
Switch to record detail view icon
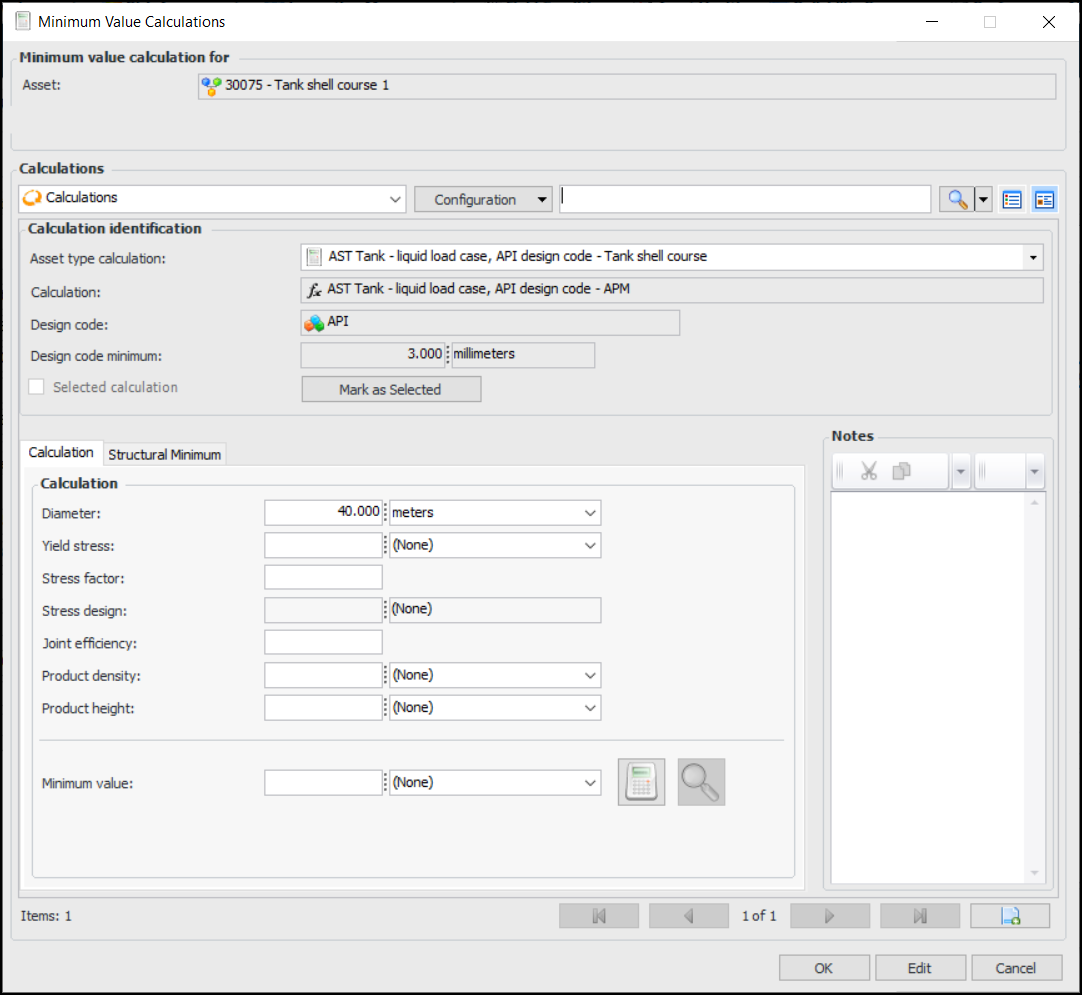coord(1044,200)
